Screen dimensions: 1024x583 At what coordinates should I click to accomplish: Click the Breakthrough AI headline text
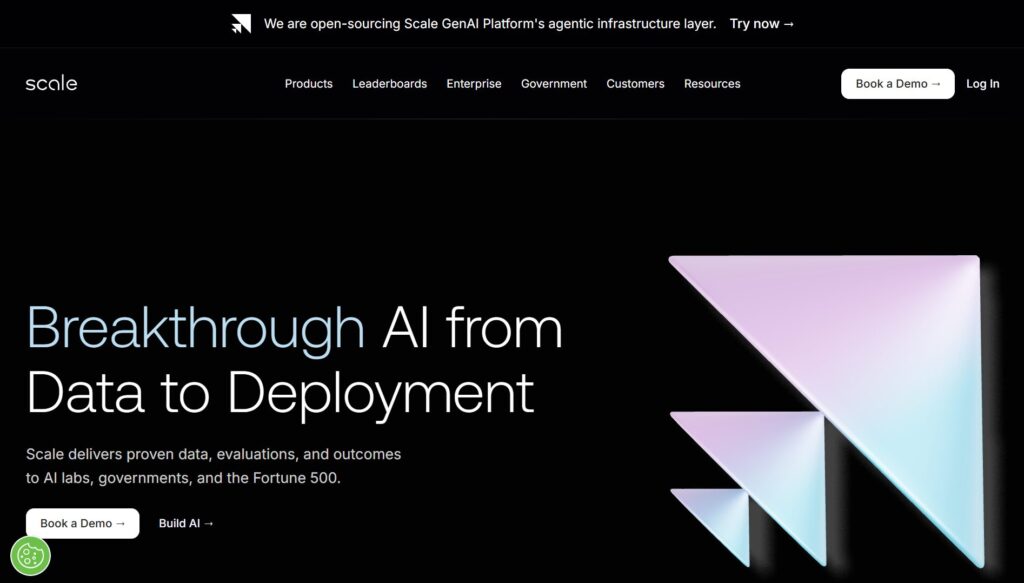click(294, 360)
